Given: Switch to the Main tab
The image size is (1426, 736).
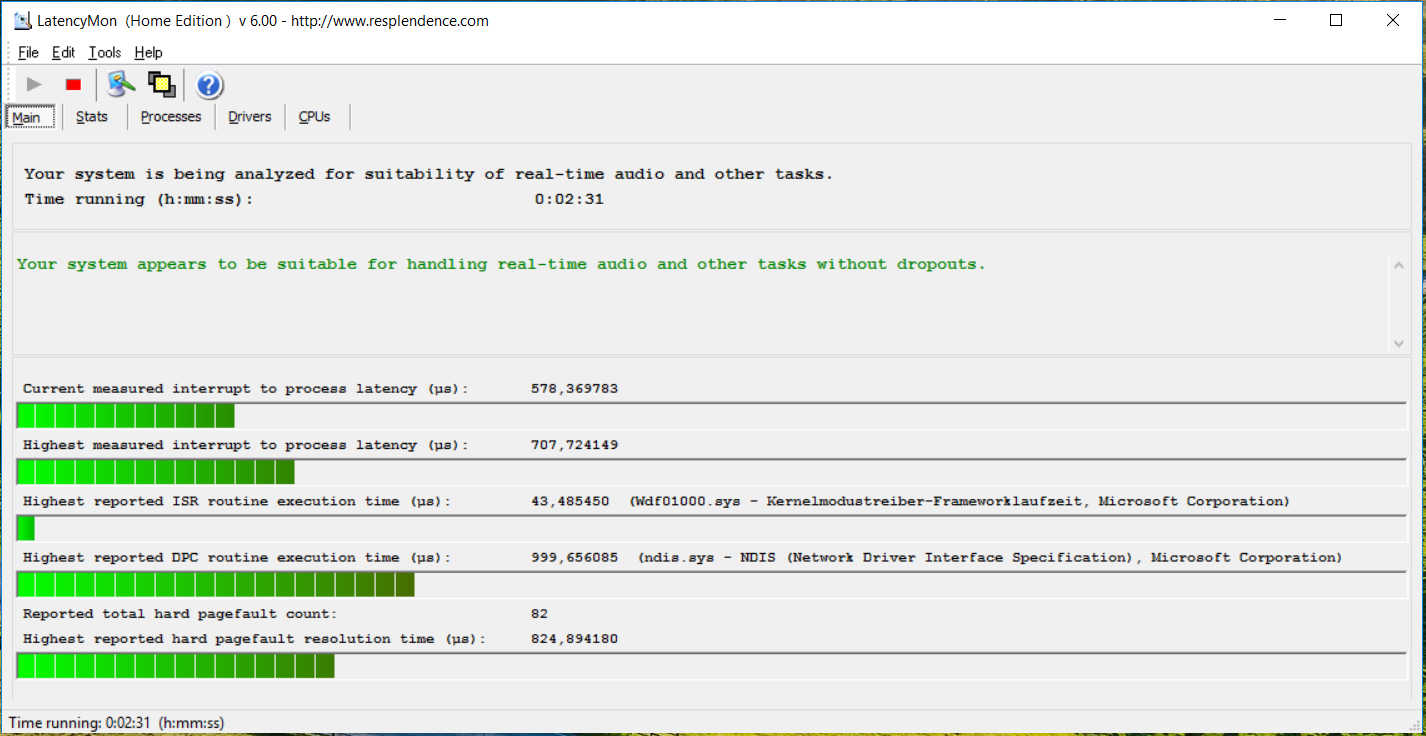Looking at the screenshot, I should click(27, 118).
